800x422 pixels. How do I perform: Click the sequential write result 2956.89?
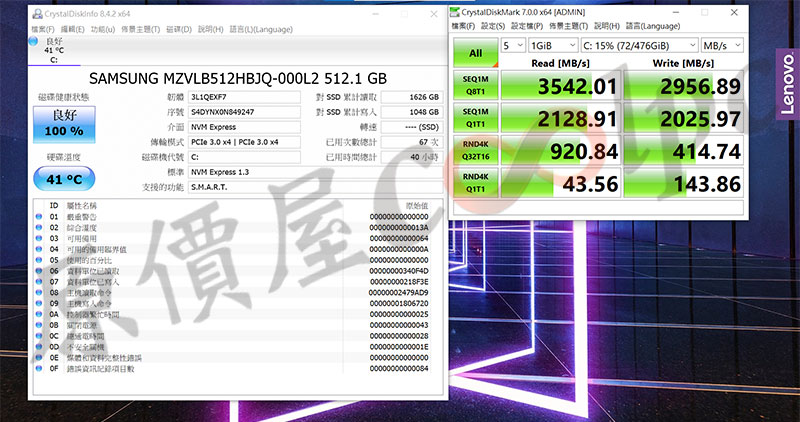pos(683,85)
